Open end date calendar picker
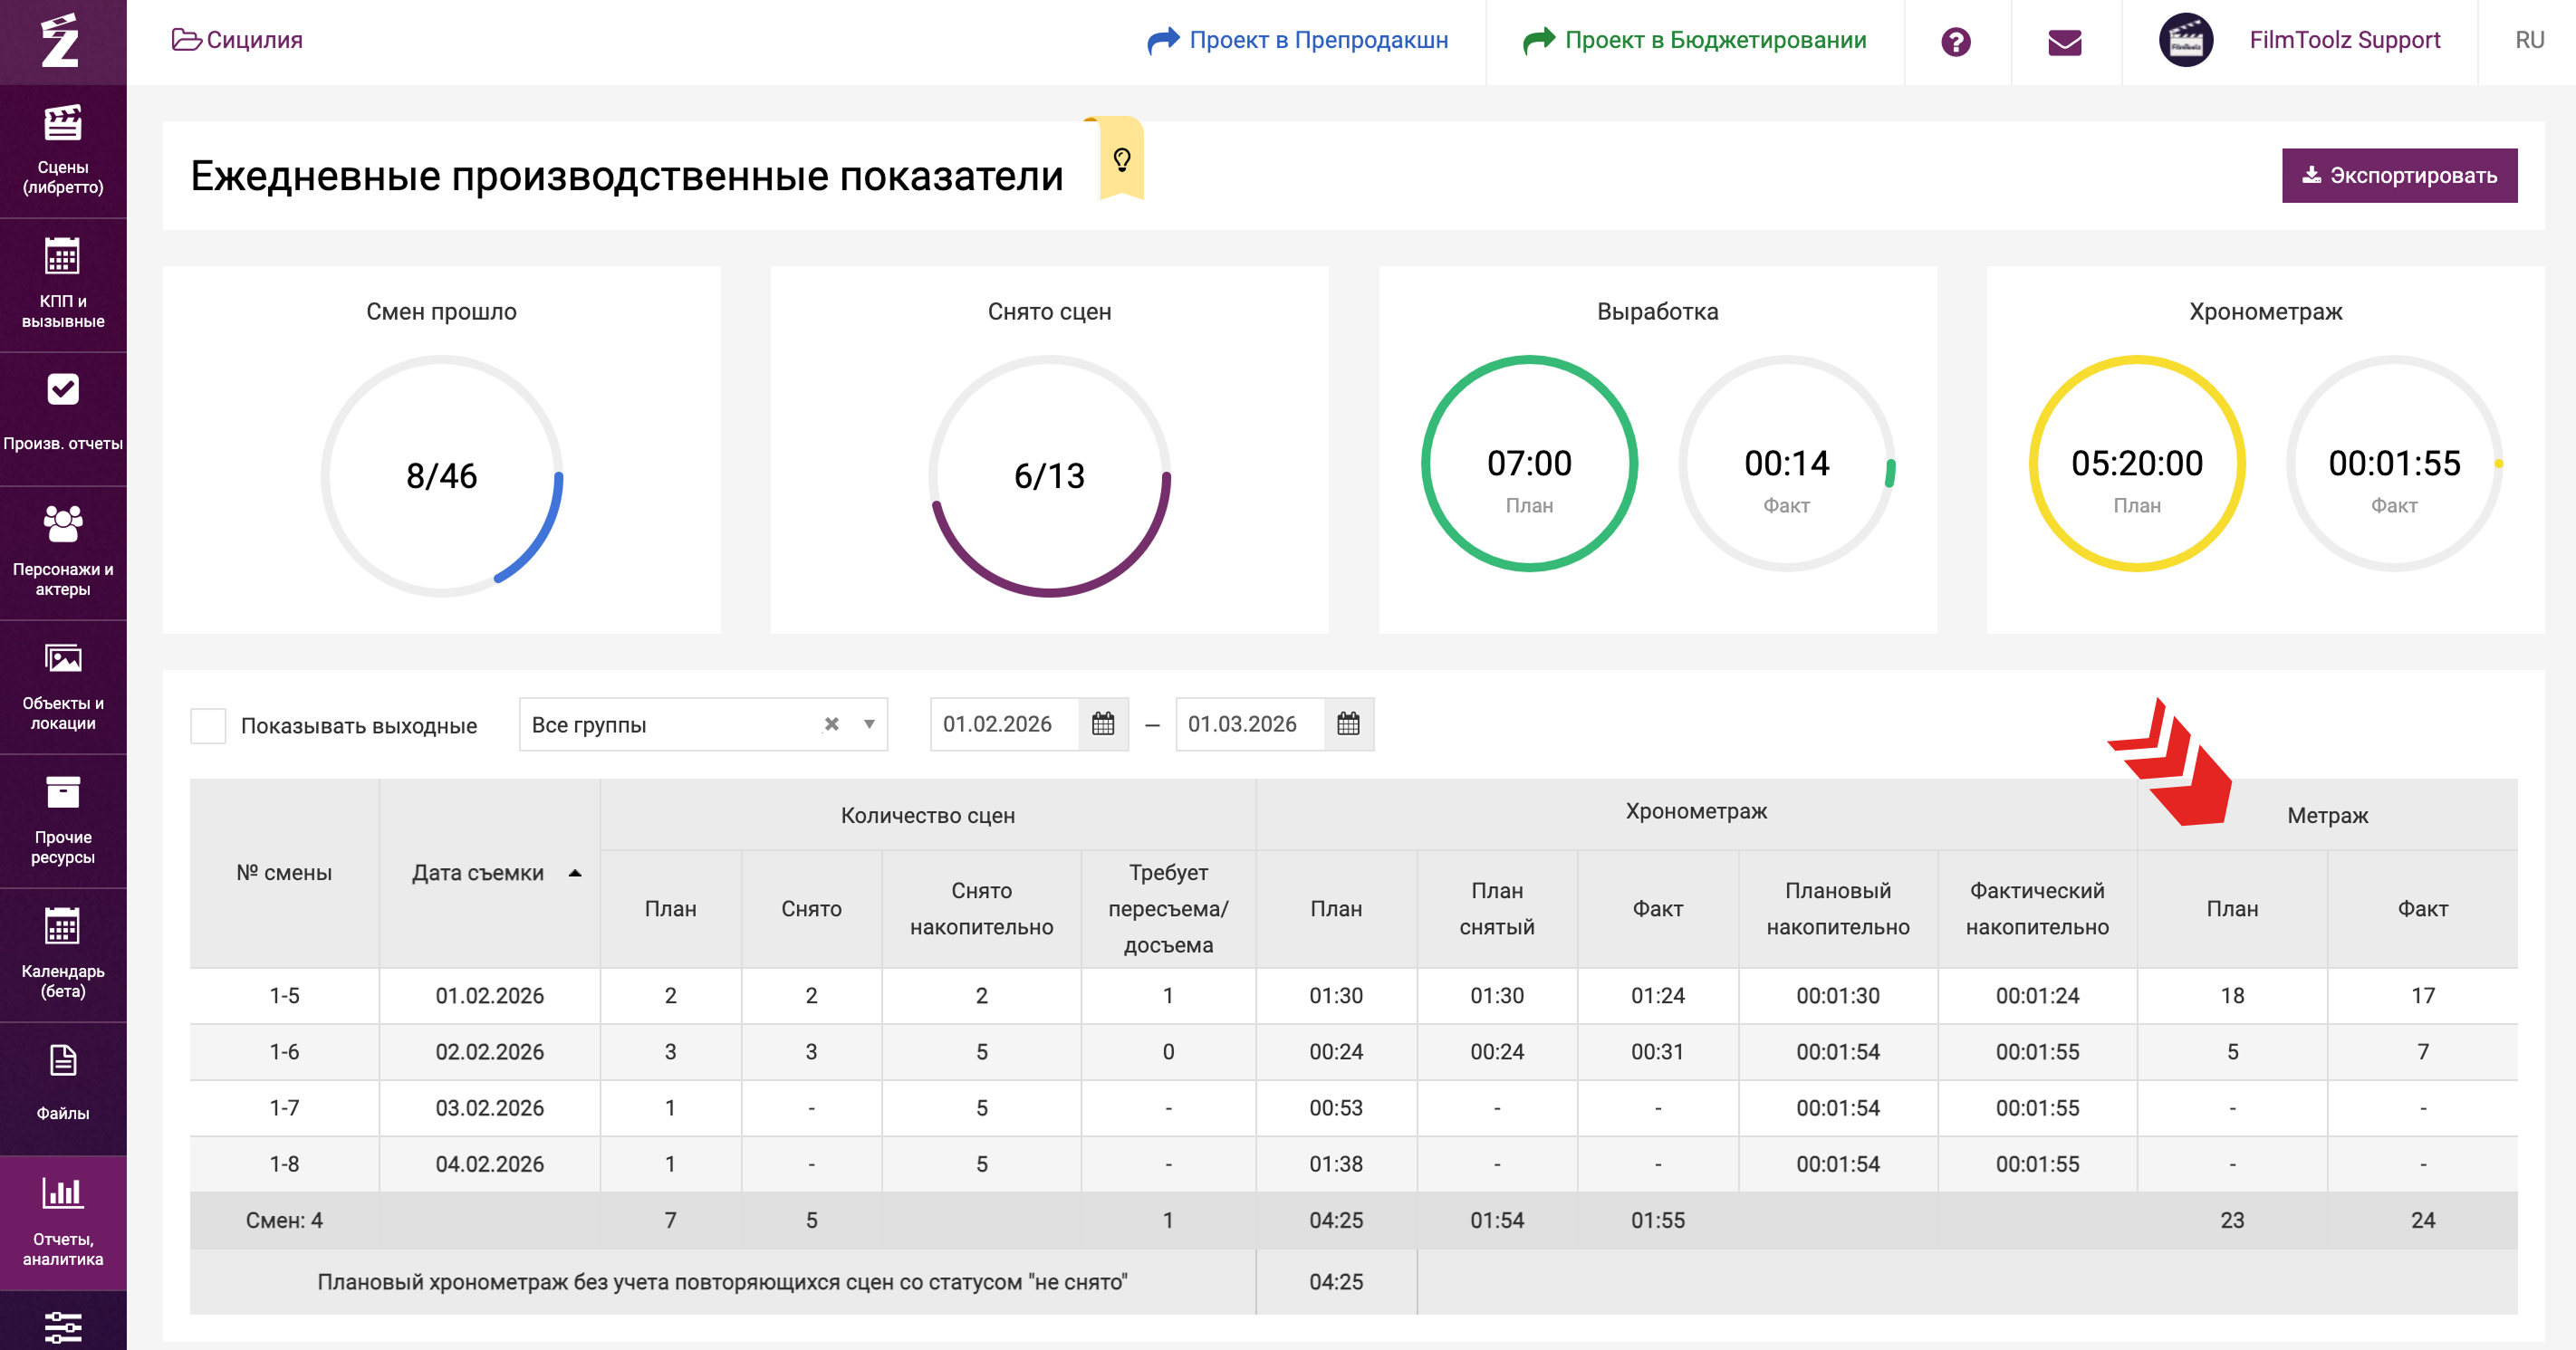 [x=1347, y=724]
